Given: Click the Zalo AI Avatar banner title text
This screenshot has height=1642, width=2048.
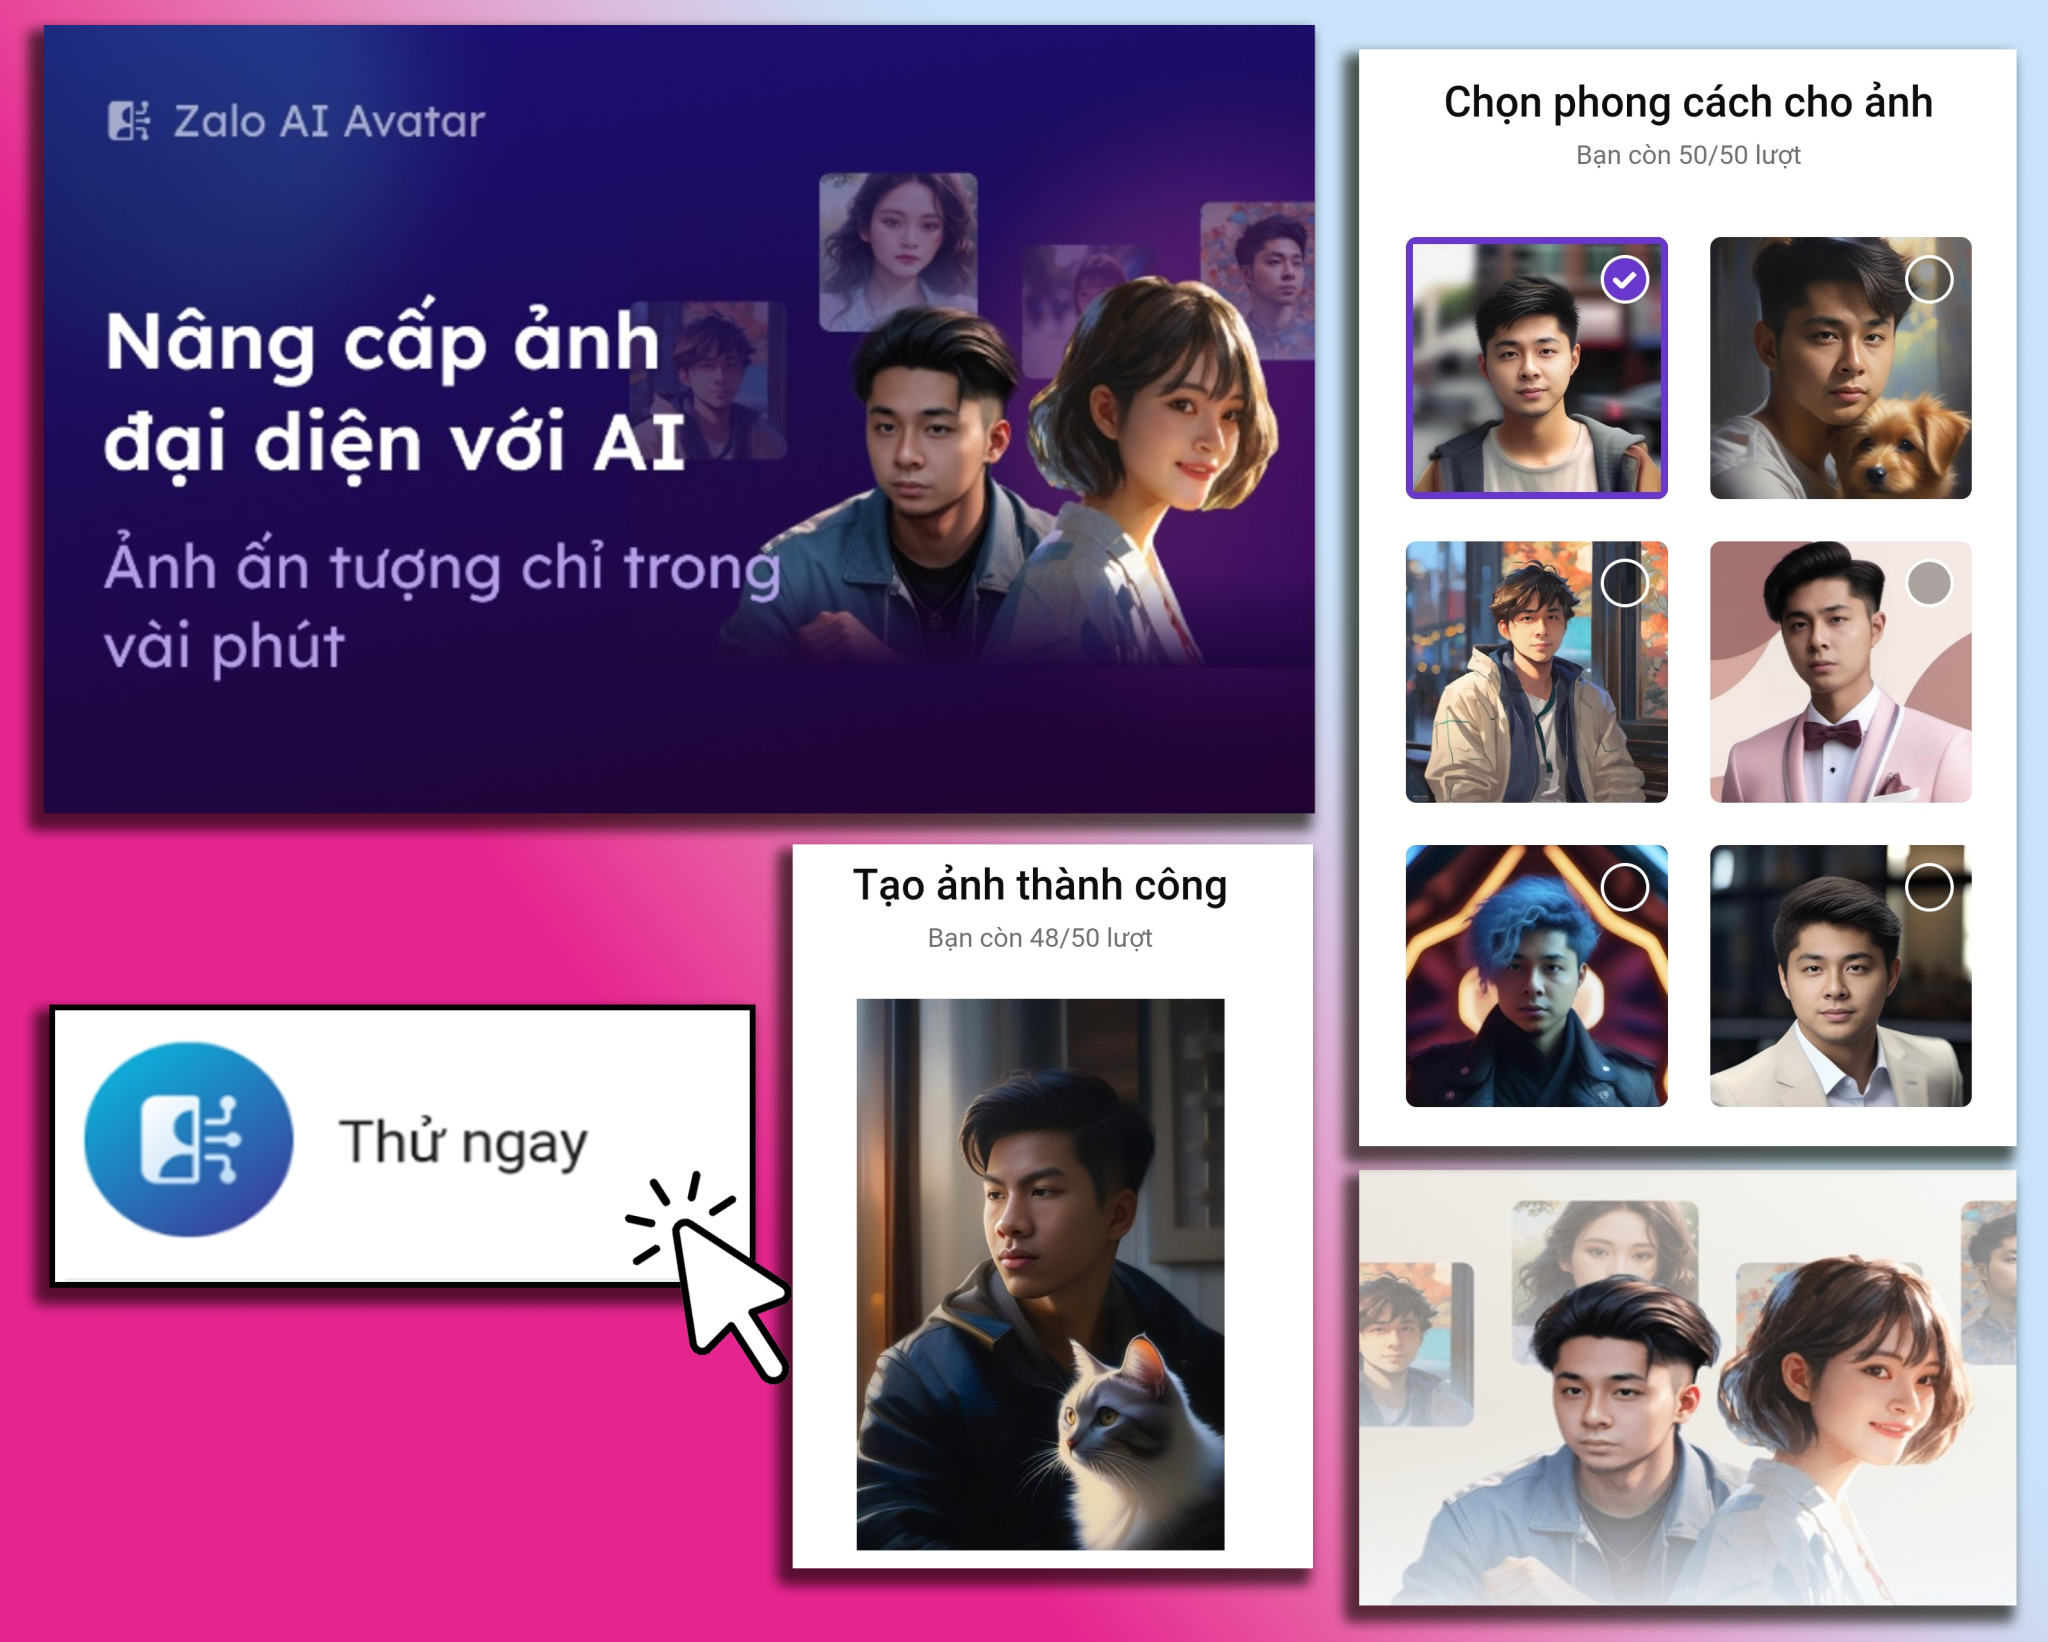Looking at the screenshot, I should (x=329, y=121).
